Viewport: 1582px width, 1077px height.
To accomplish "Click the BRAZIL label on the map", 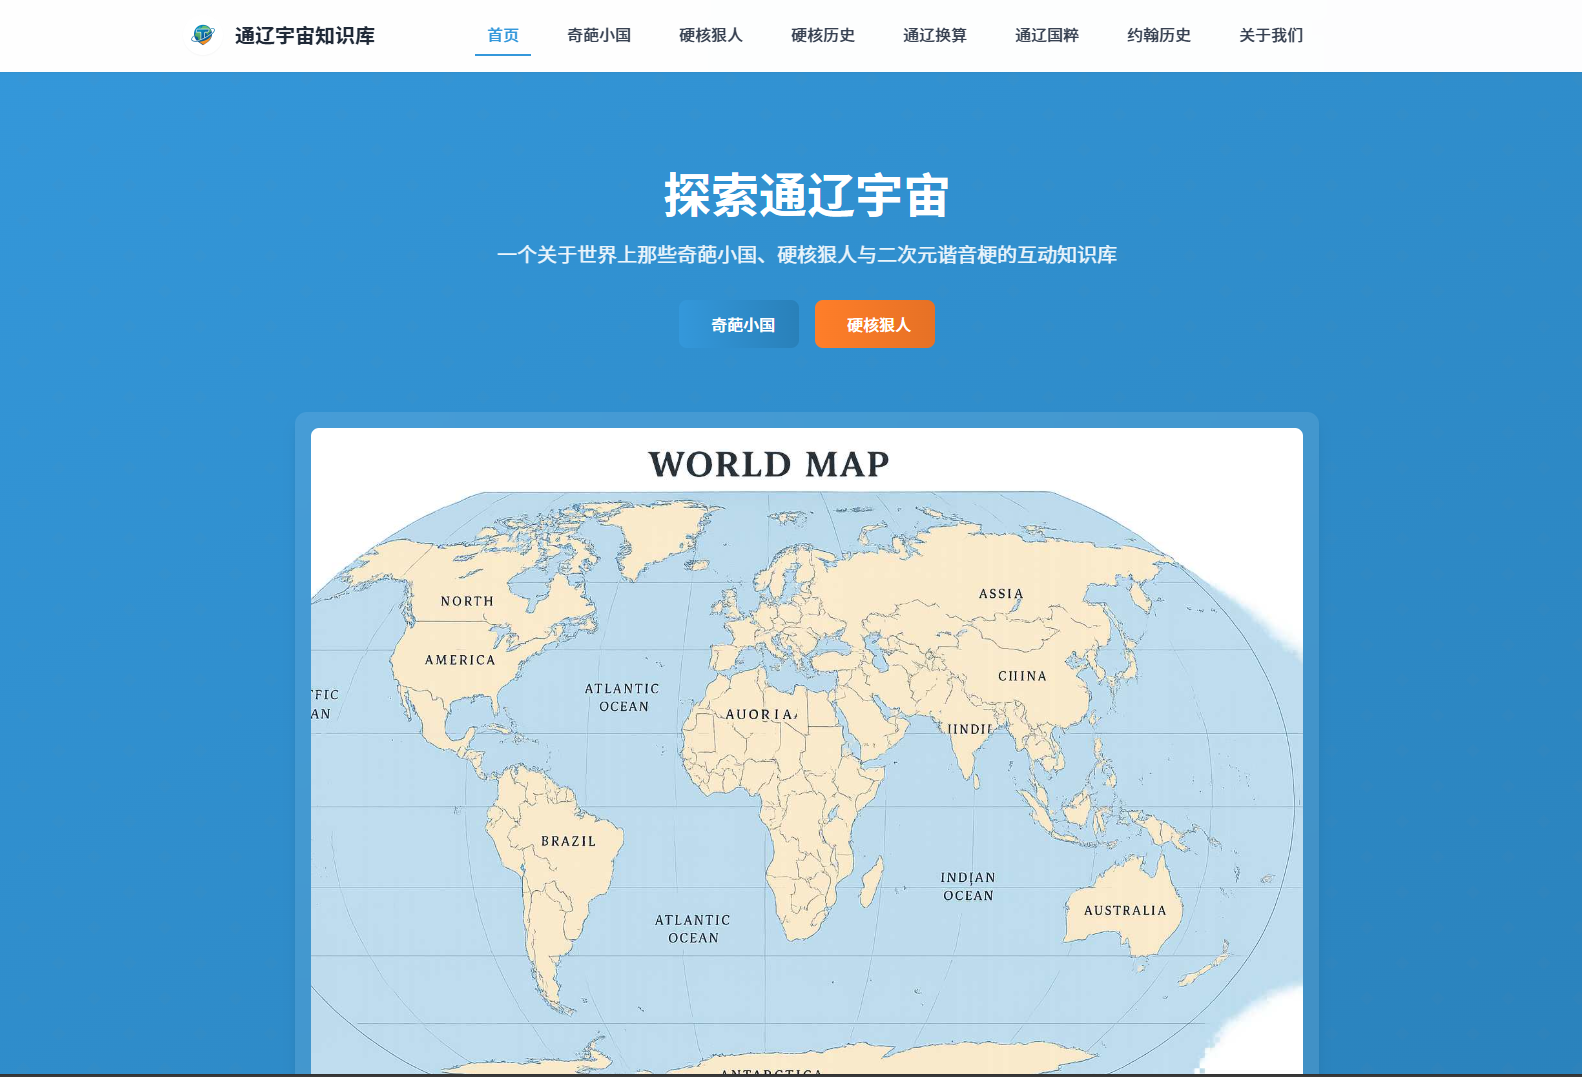I will (568, 841).
